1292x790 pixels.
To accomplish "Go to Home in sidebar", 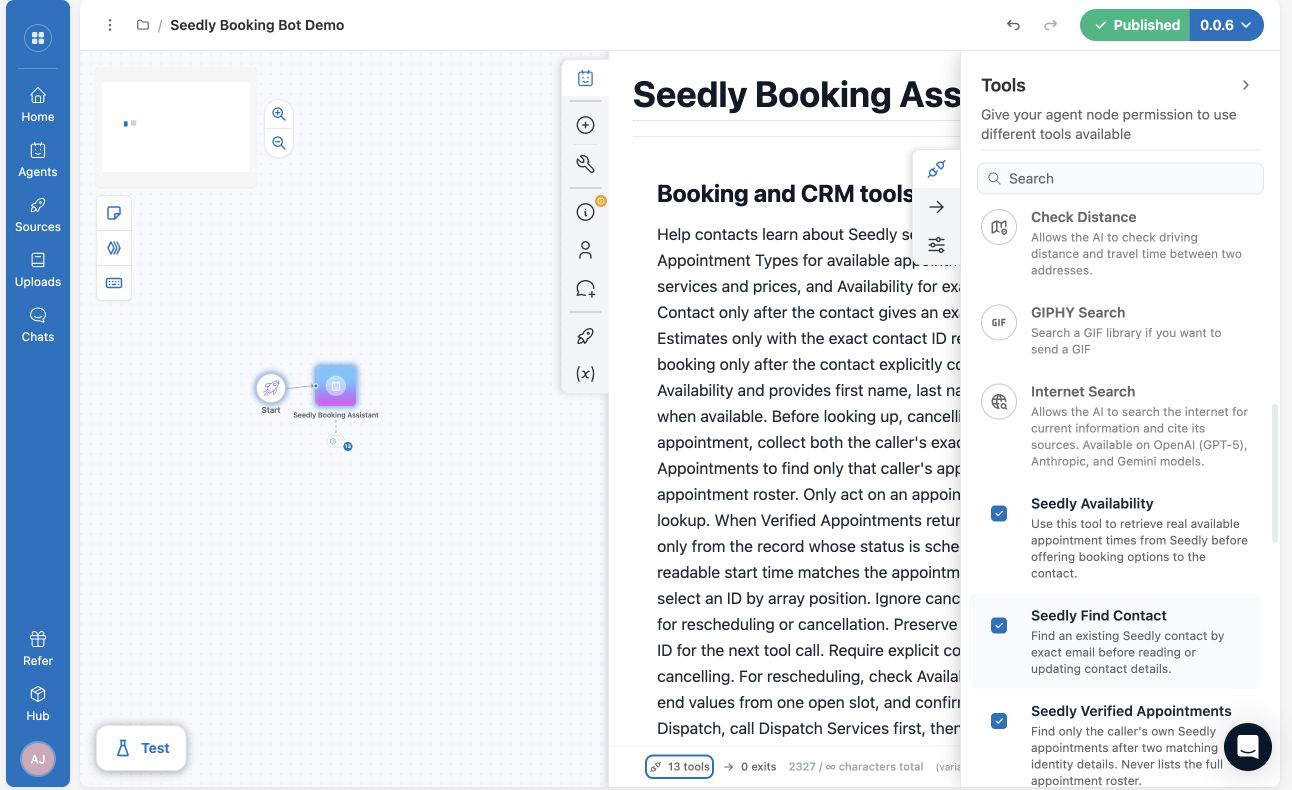I will pyautogui.click(x=38, y=104).
